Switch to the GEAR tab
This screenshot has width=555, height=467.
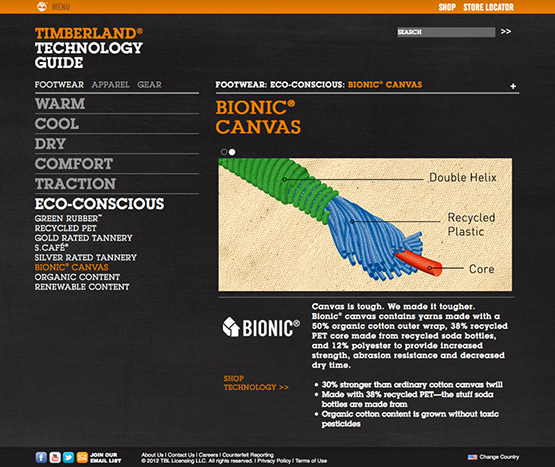click(149, 85)
